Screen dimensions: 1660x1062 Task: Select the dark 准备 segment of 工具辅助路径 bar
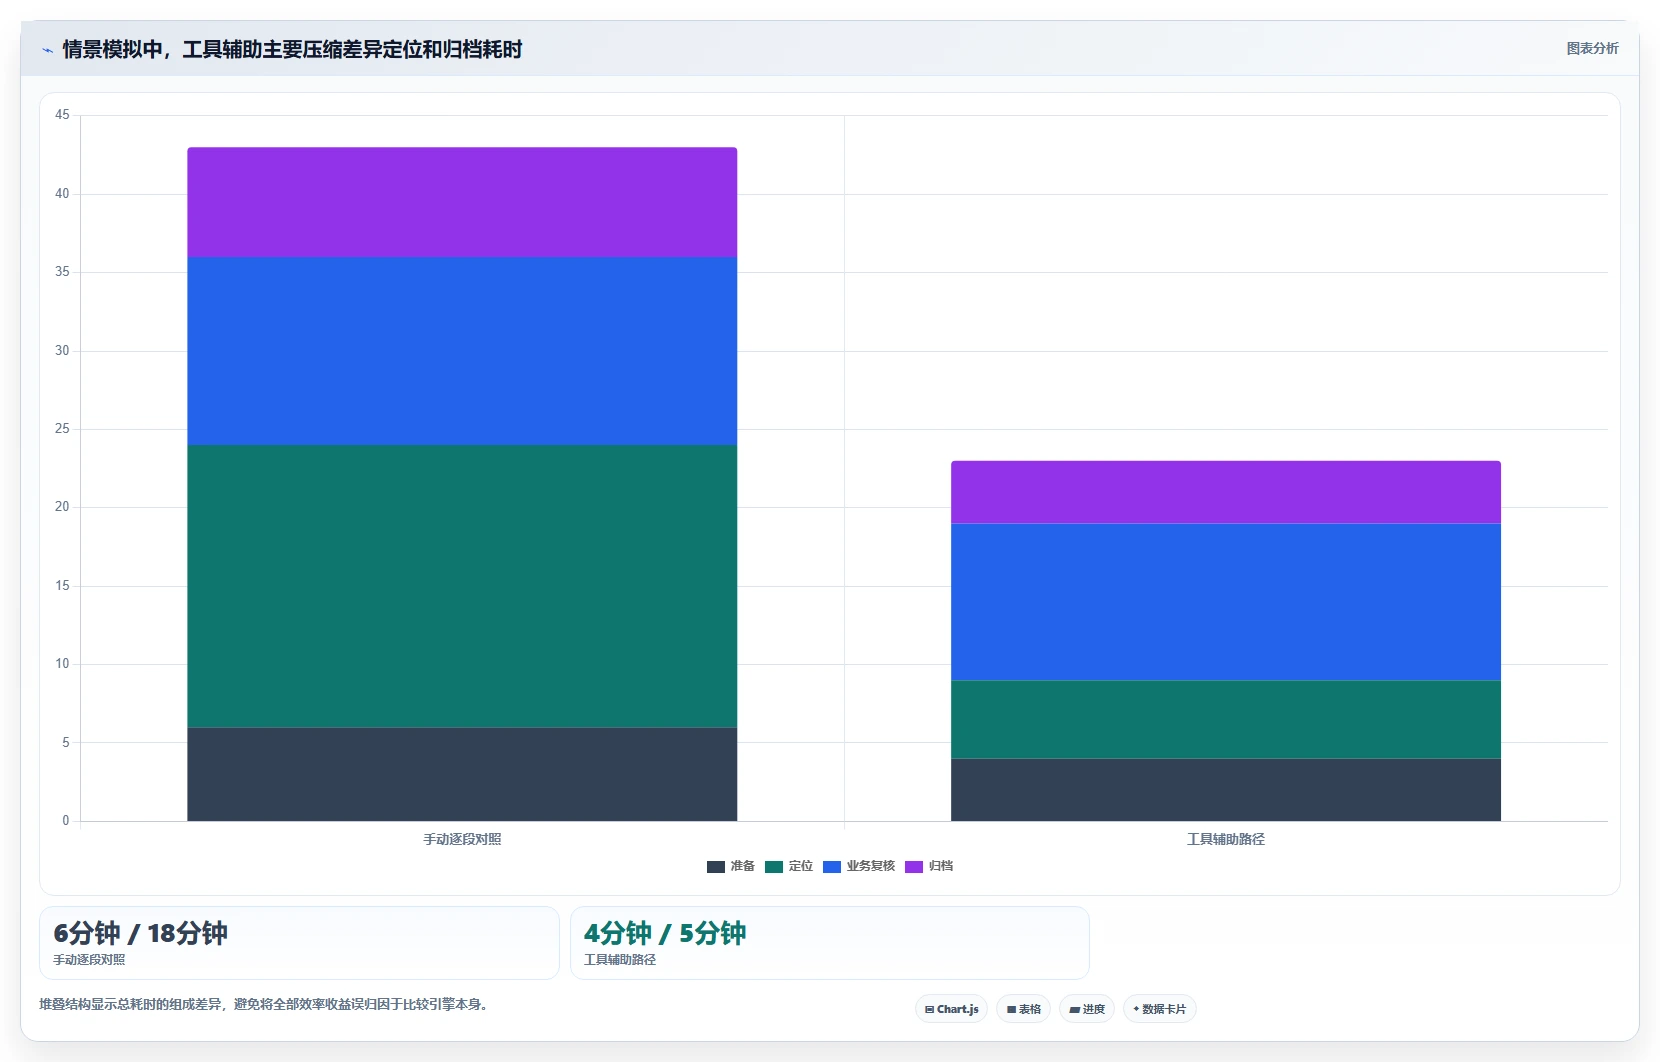click(1226, 790)
